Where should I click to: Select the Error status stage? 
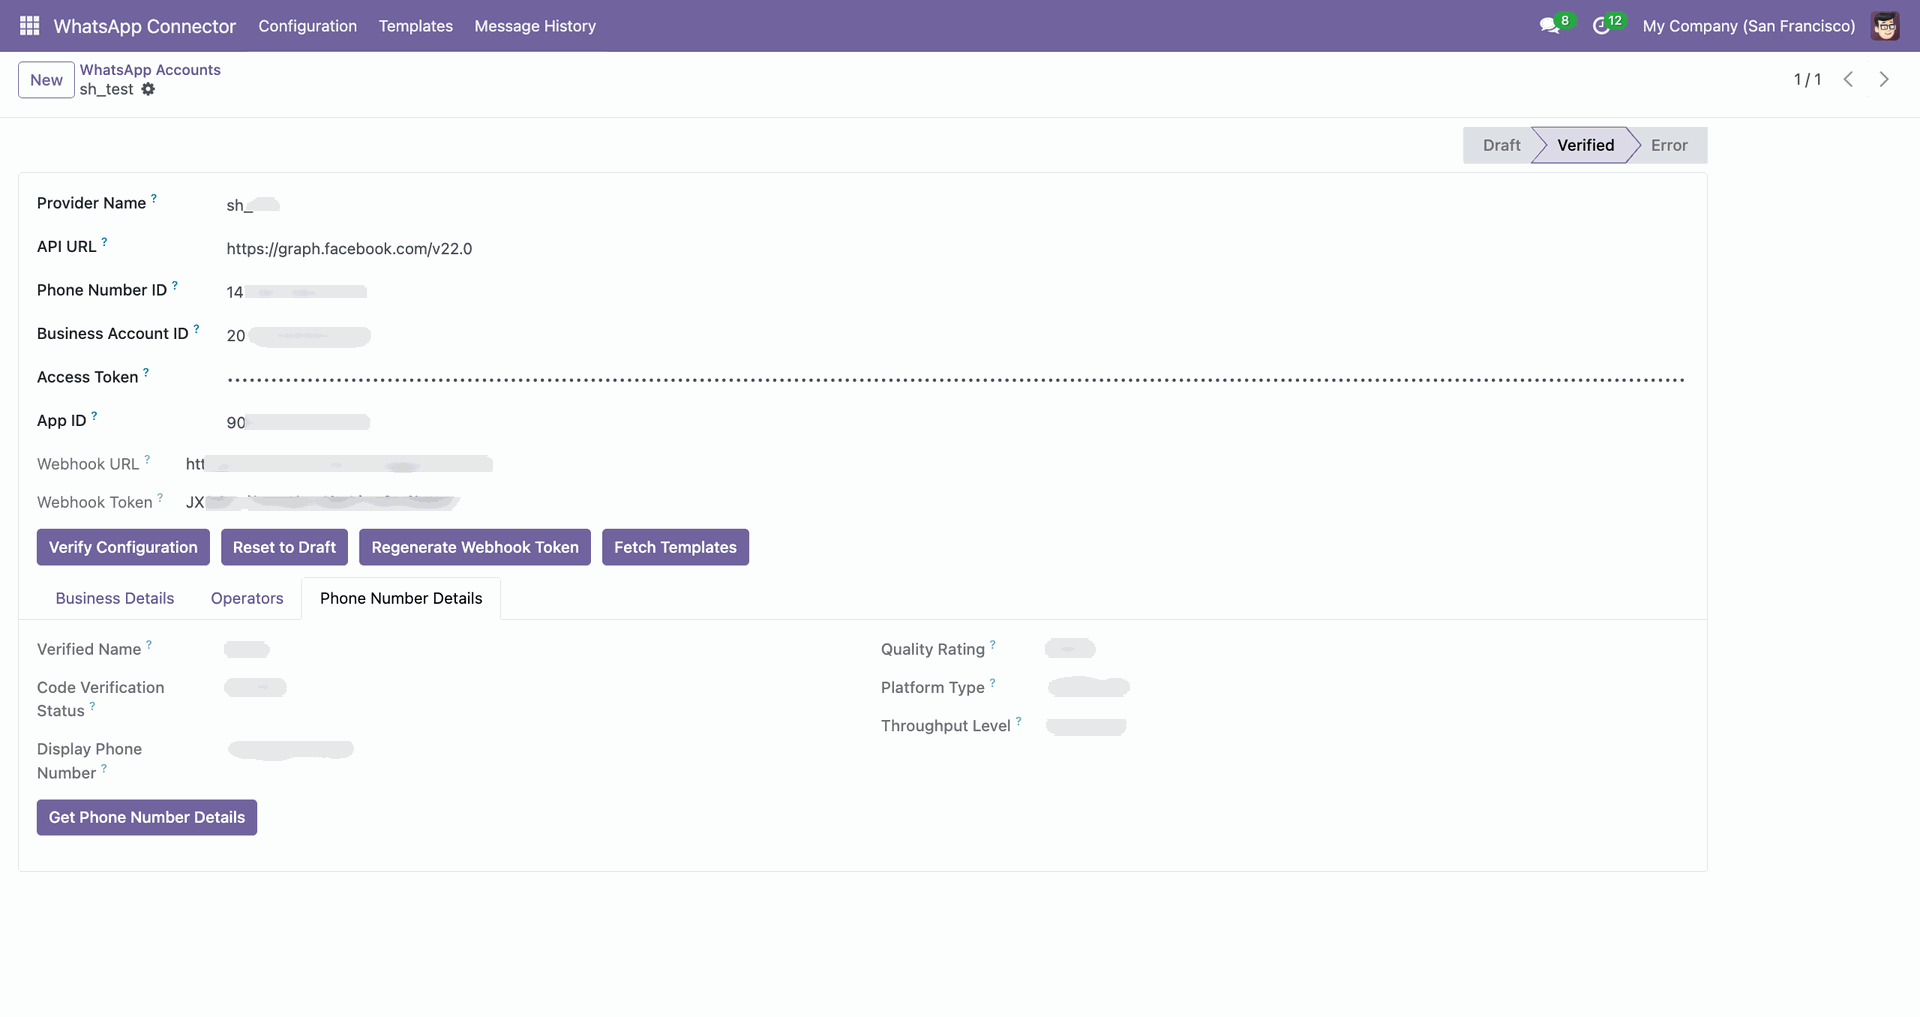1669,145
